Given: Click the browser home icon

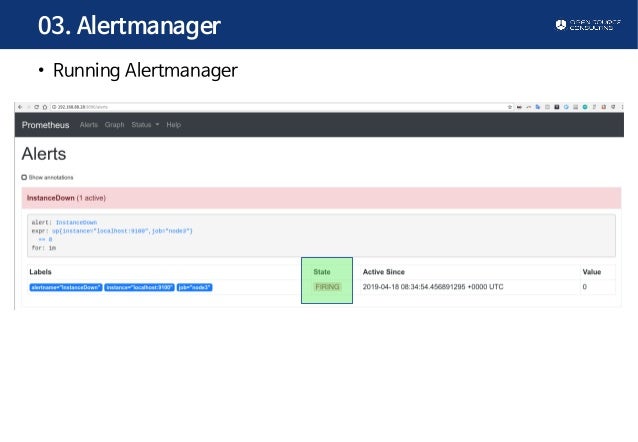Looking at the screenshot, I should 45,107.
